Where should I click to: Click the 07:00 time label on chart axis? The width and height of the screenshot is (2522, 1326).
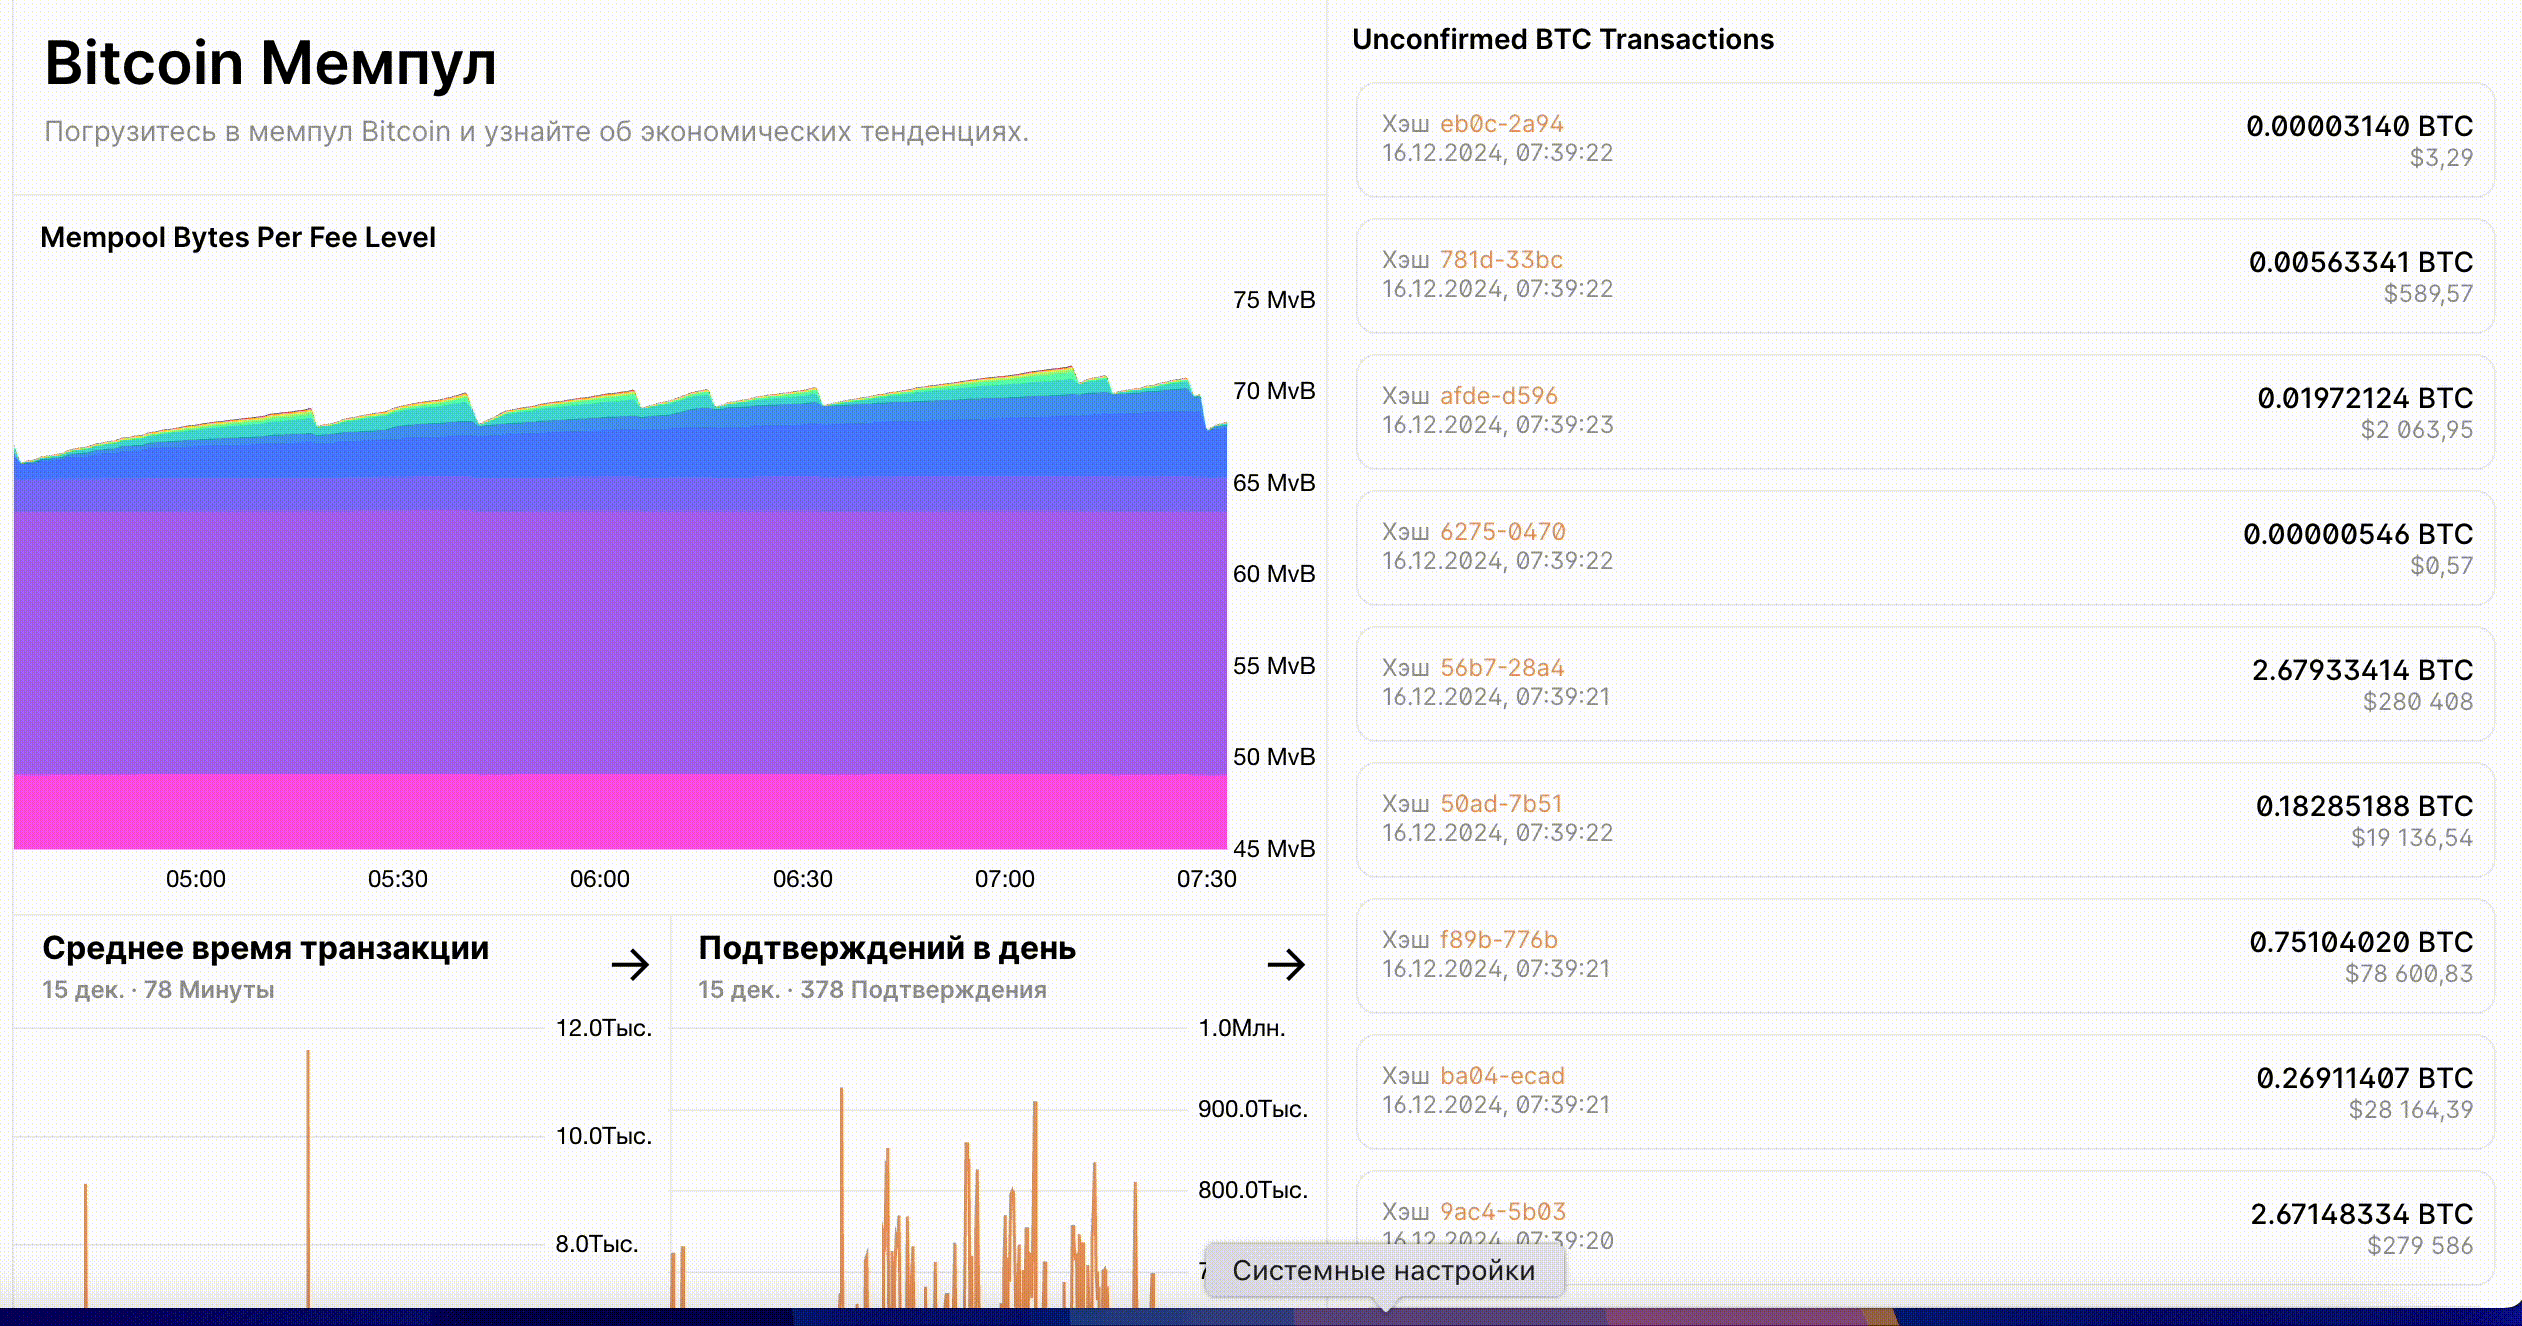click(1004, 879)
